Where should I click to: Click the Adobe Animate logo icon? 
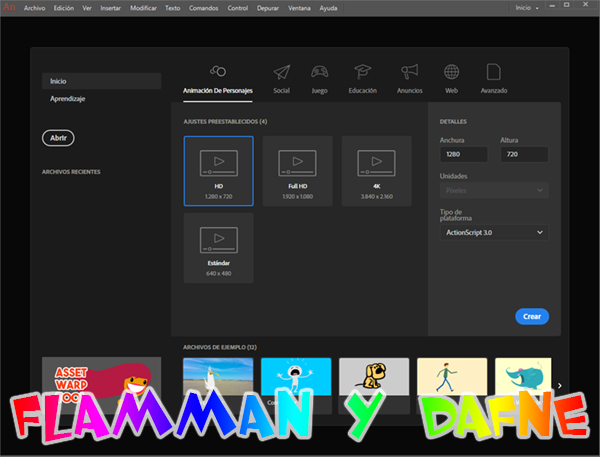pyautogui.click(x=9, y=7)
